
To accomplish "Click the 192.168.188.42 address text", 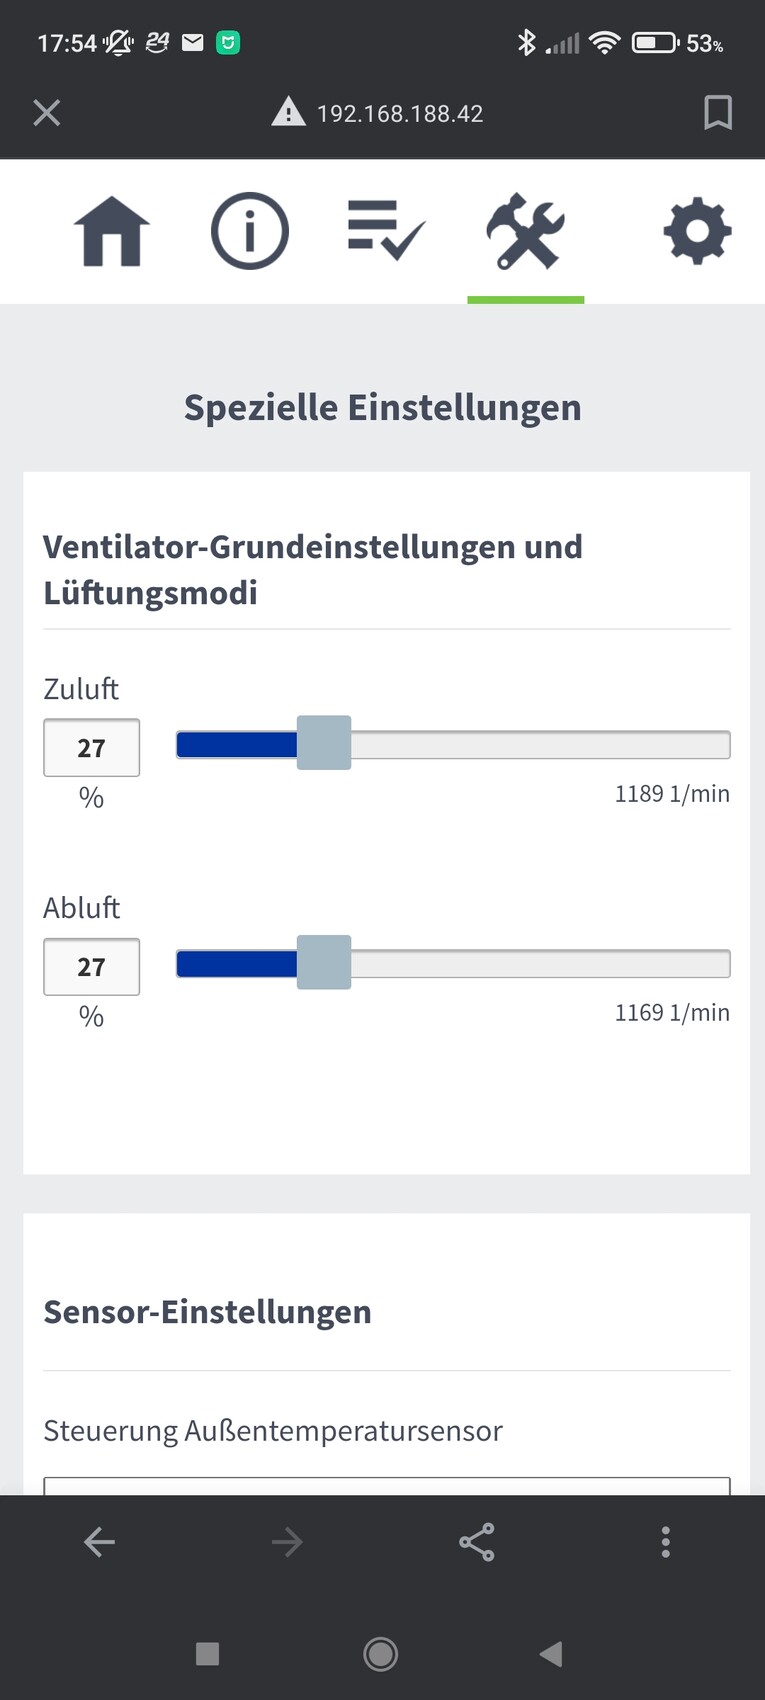I will point(400,114).
